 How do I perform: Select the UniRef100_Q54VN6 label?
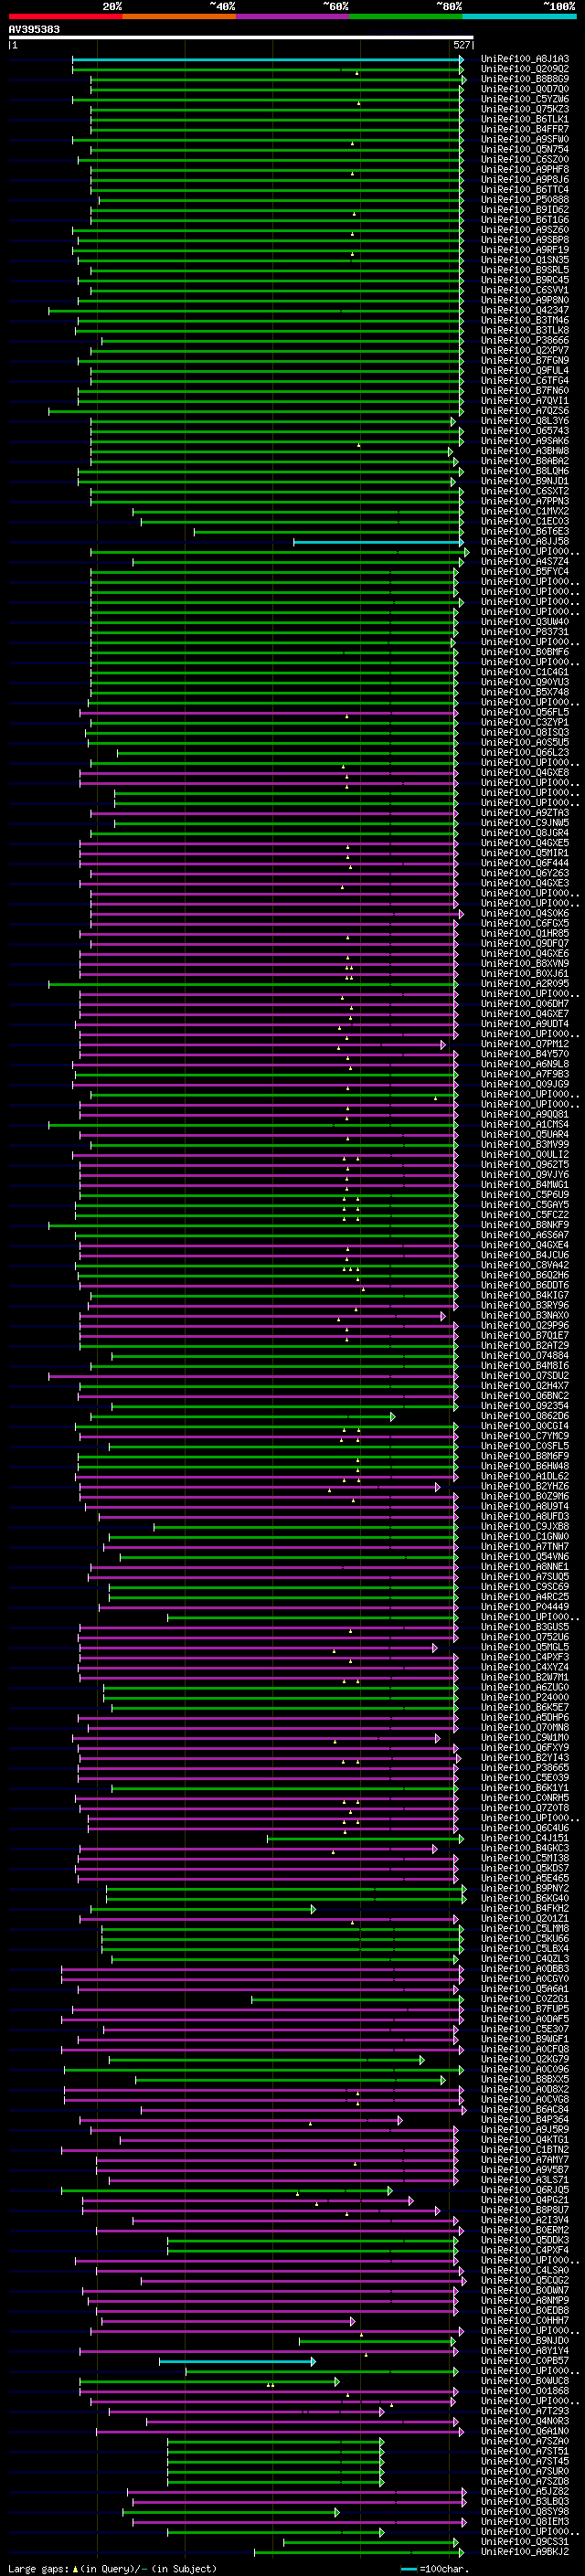525,1557
